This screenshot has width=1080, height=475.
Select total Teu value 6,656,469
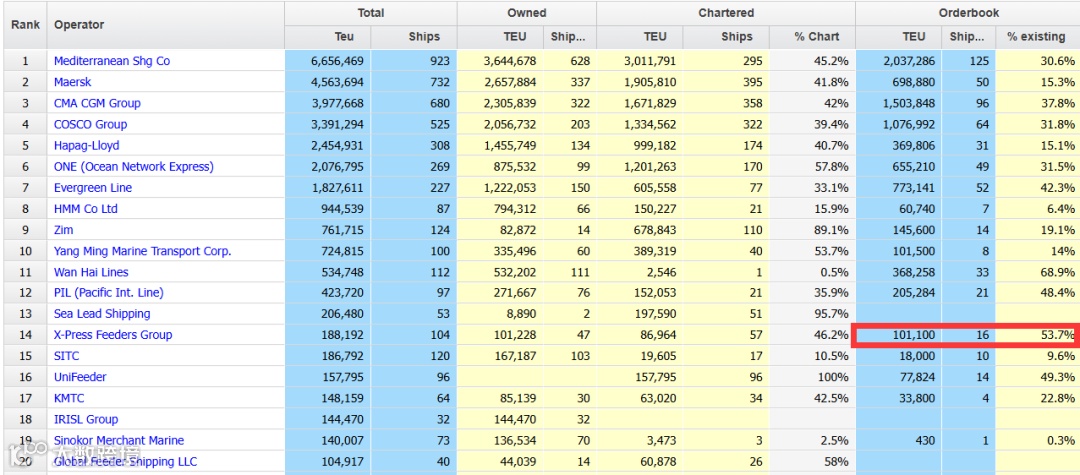coord(338,61)
